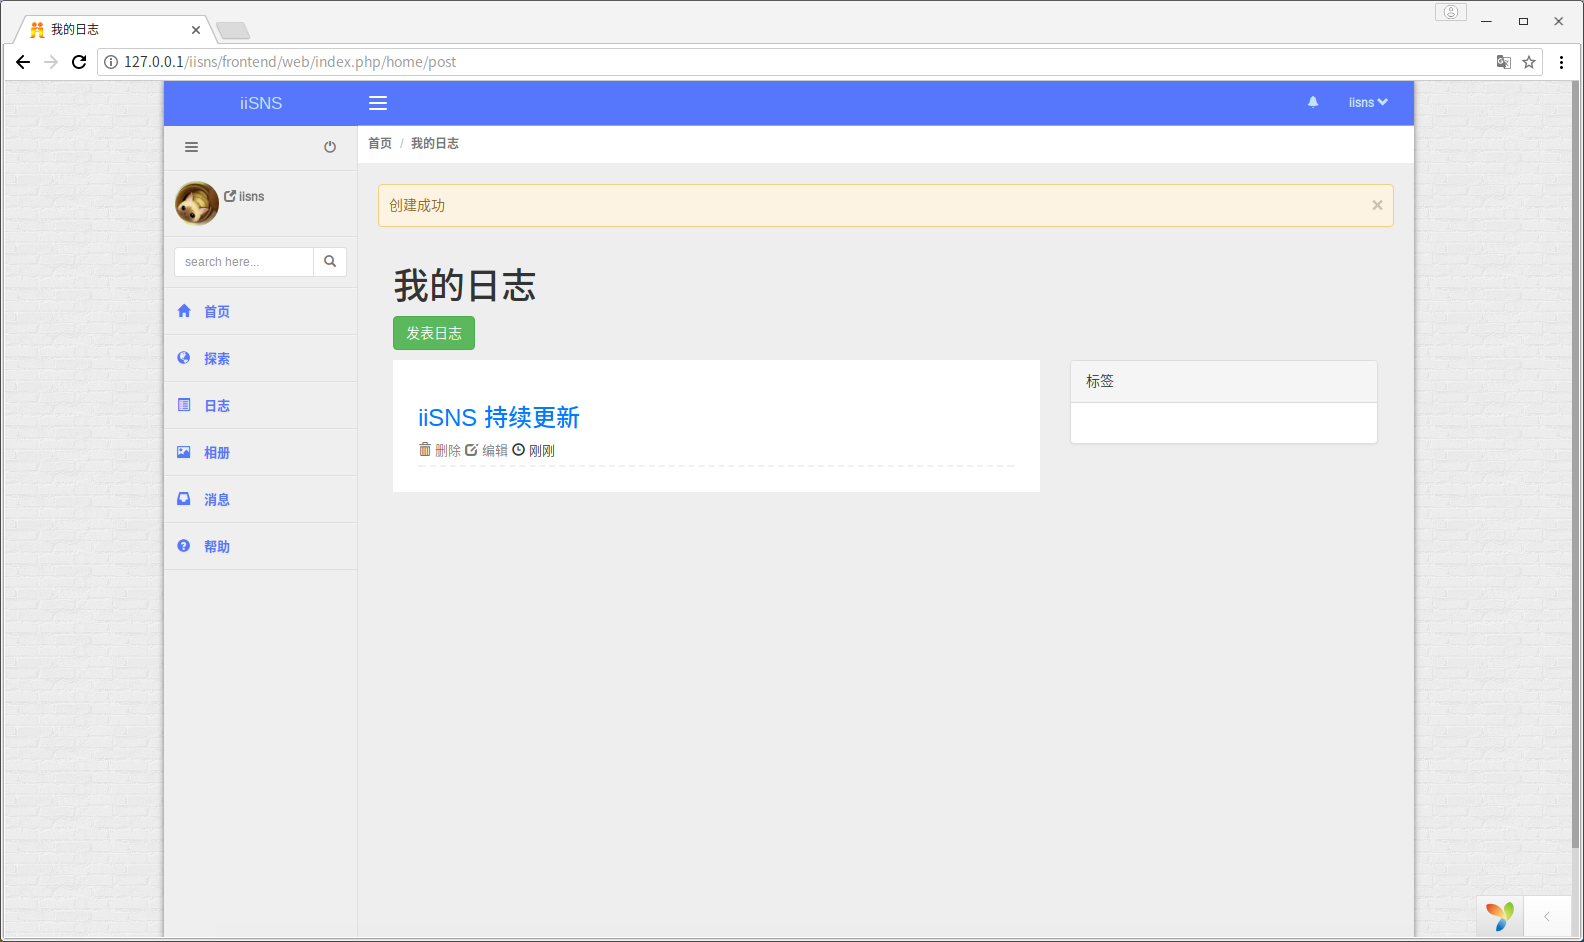Open 帮助 in the sidebar
Viewport: 1584px width, 942px height.
(217, 547)
